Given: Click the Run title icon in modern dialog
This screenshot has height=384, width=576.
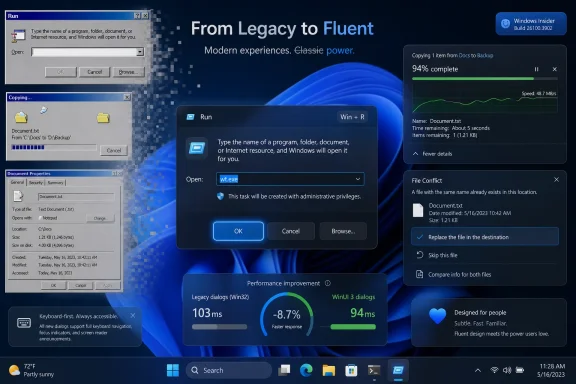Looking at the screenshot, I should click(x=190, y=117).
